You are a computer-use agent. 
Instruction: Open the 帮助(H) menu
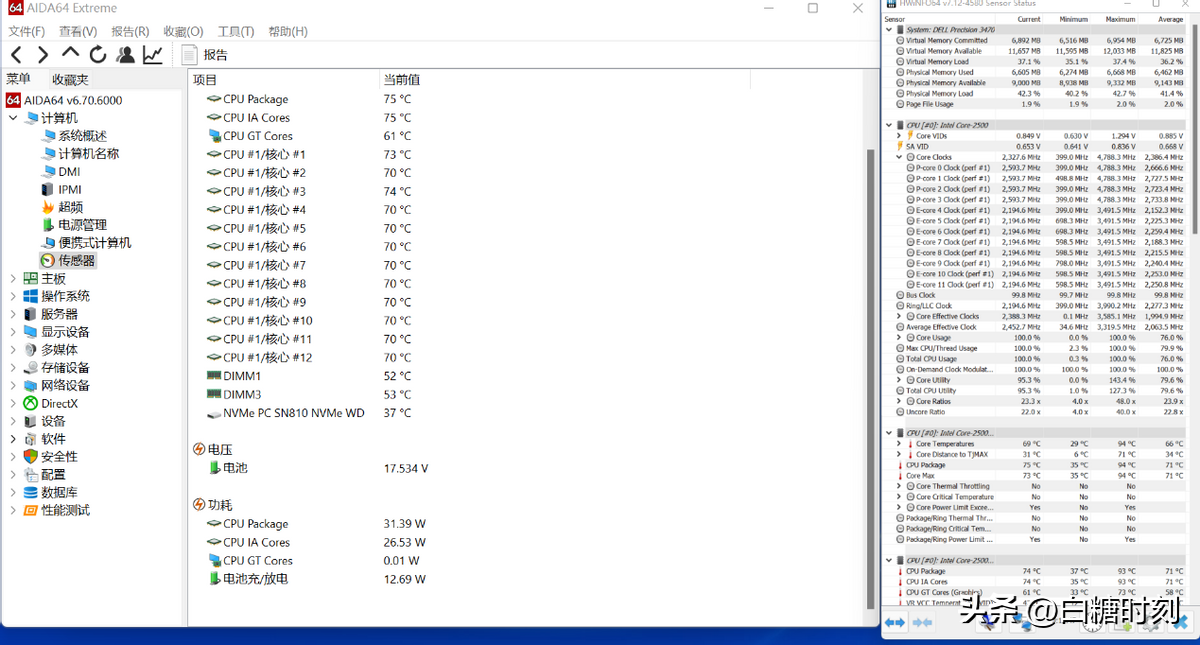click(288, 32)
